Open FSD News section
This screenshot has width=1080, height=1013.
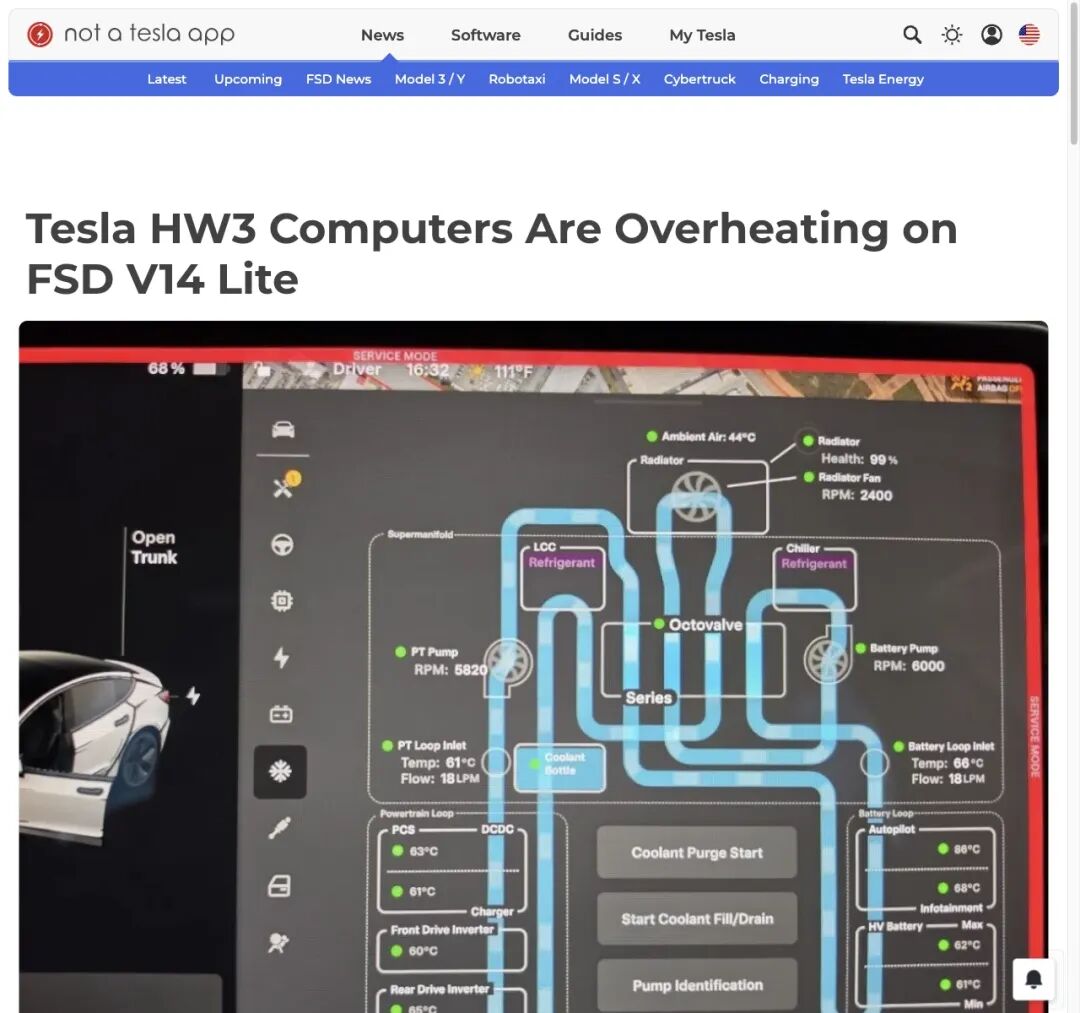(x=338, y=79)
